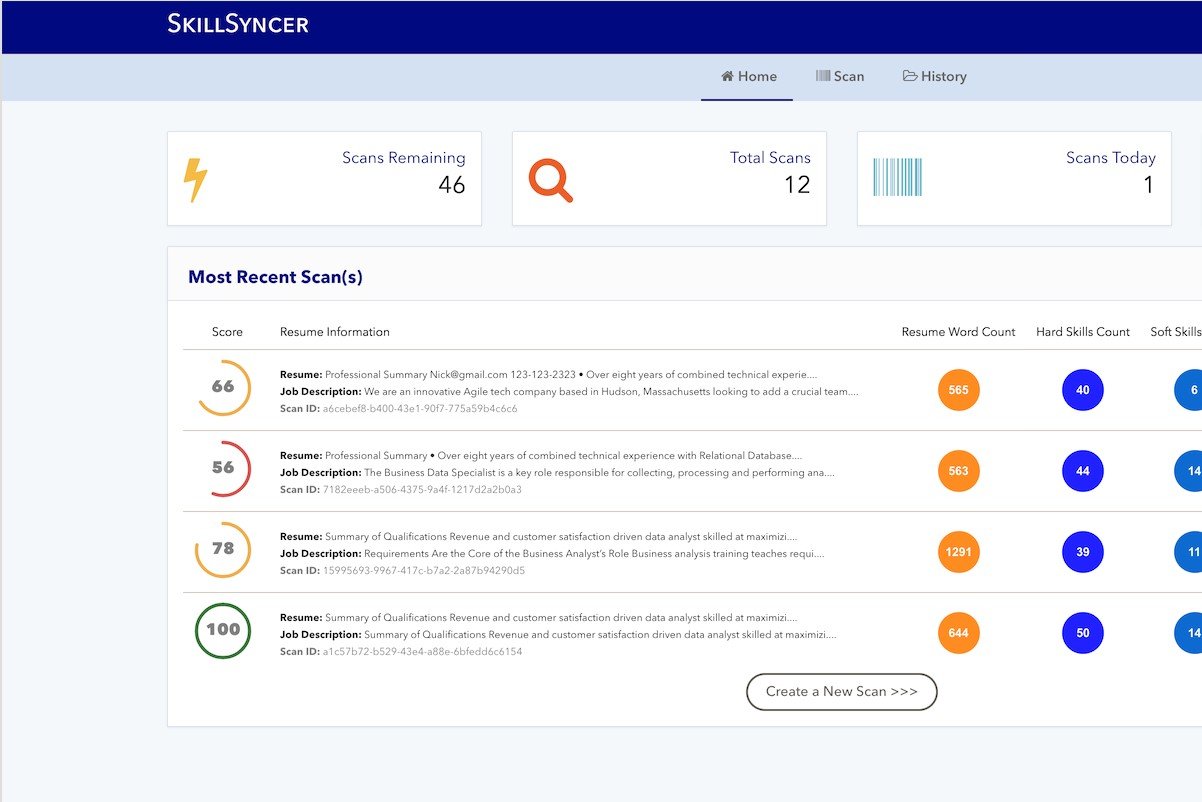This screenshot has width=1202, height=802.
Task: Select the score 78 circle
Action: pos(223,549)
